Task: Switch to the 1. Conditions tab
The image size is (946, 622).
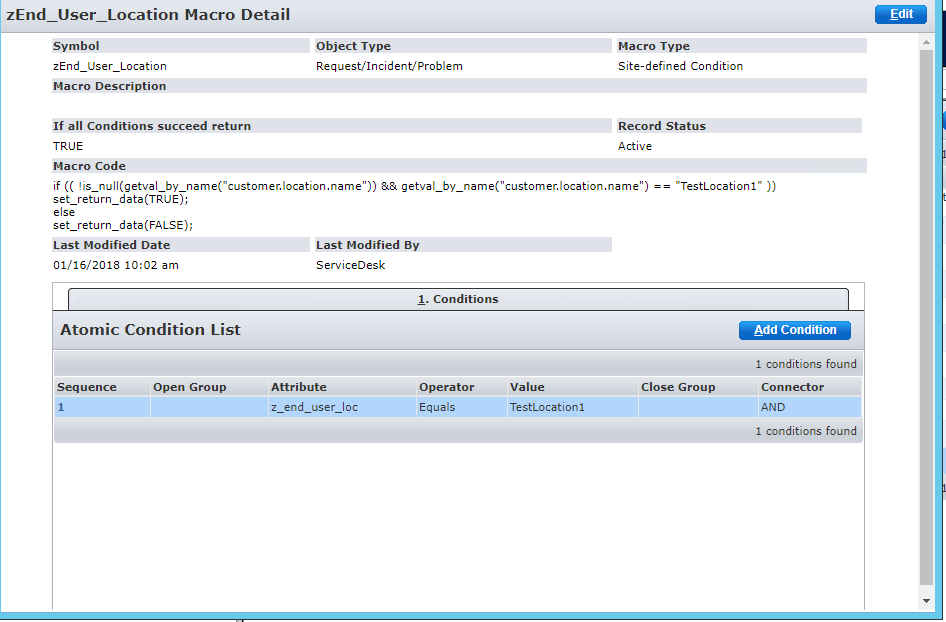Action: coord(458,299)
